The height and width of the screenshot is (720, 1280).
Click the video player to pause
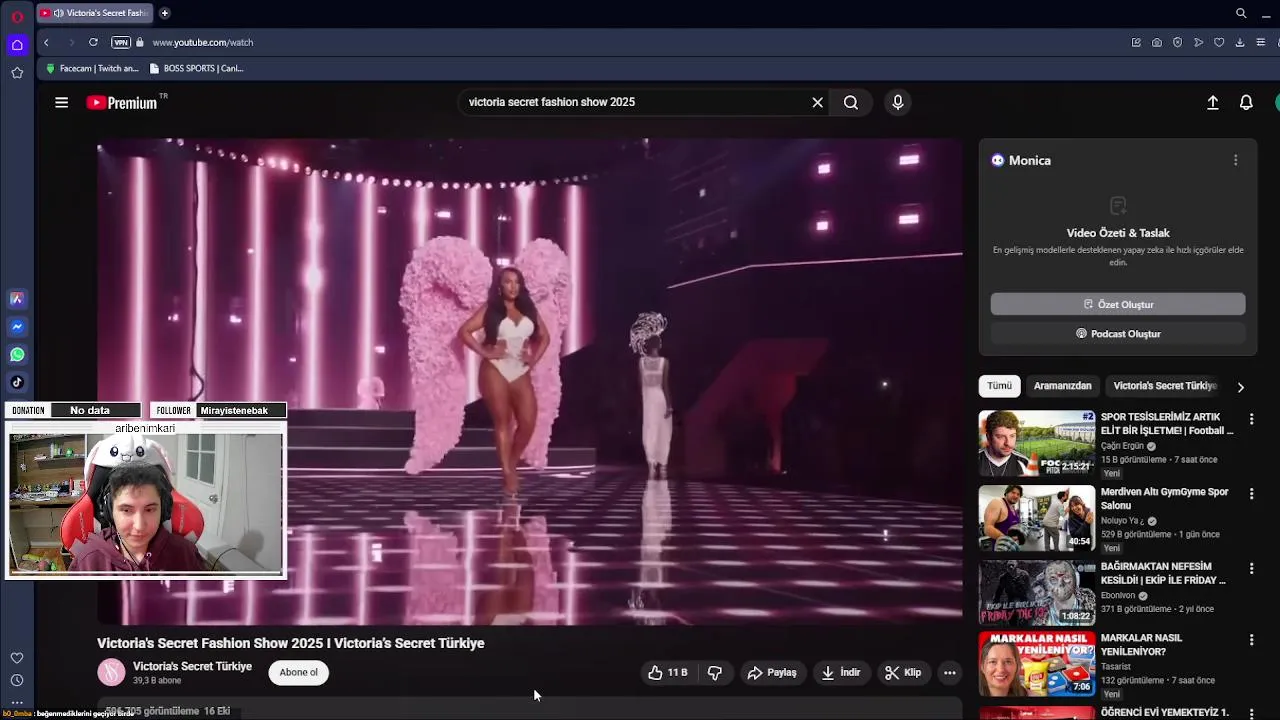(529, 381)
